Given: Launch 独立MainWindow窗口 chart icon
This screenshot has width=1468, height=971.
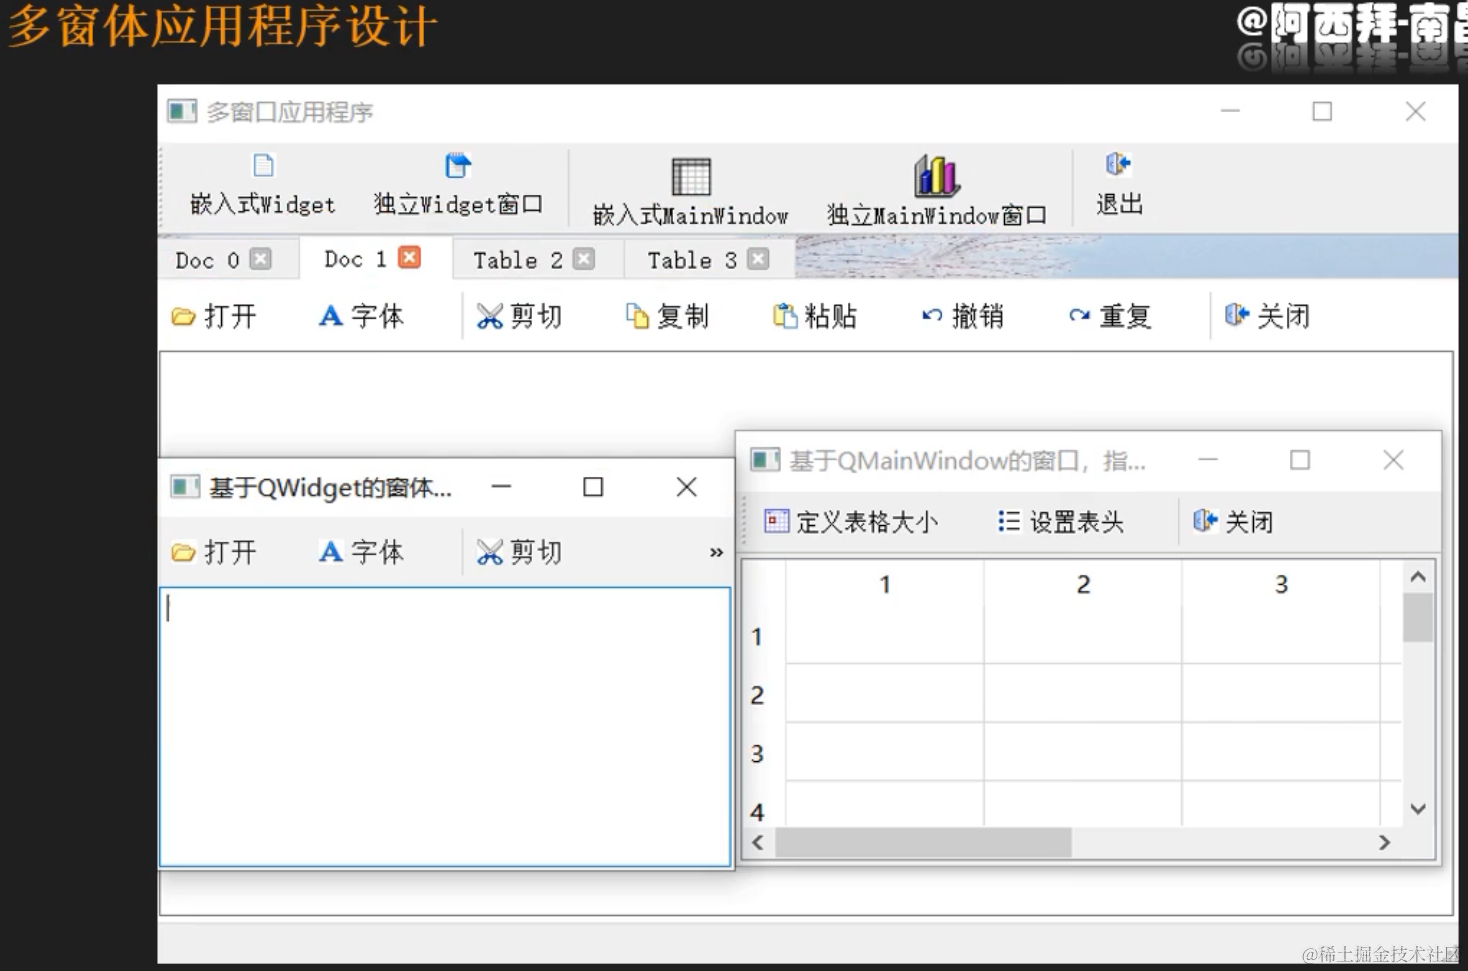Looking at the screenshot, I should (937, 176).
